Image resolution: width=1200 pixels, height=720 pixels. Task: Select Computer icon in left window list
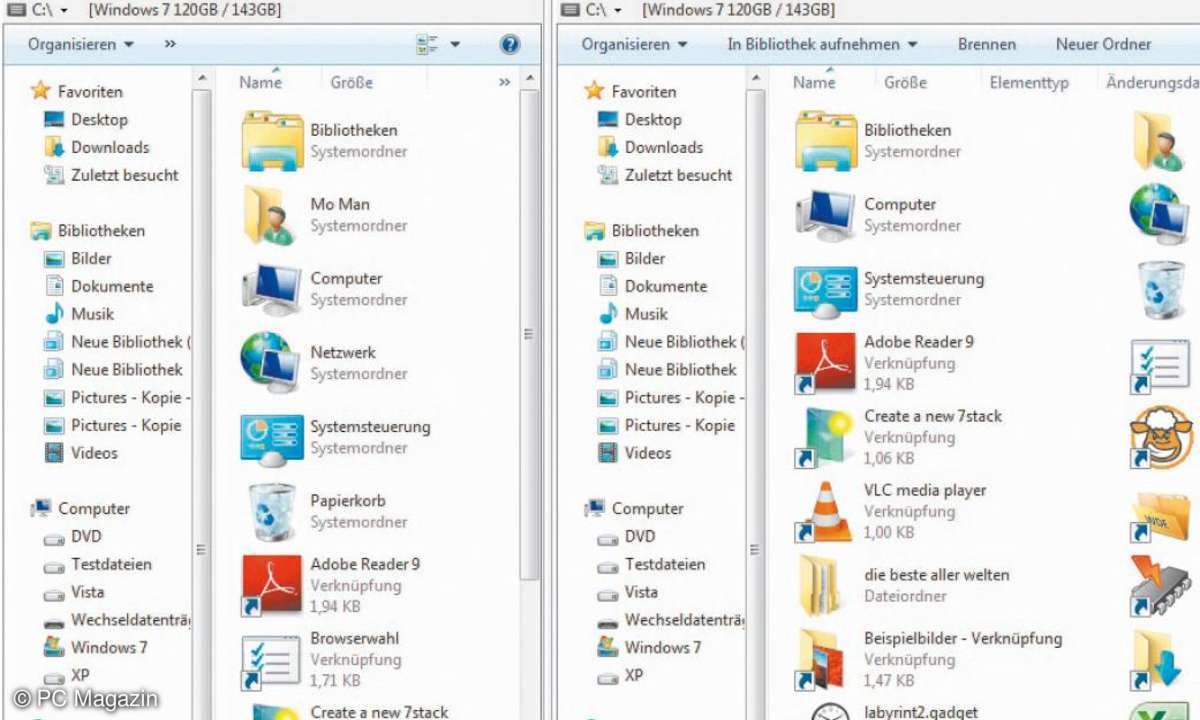[272, 289]
